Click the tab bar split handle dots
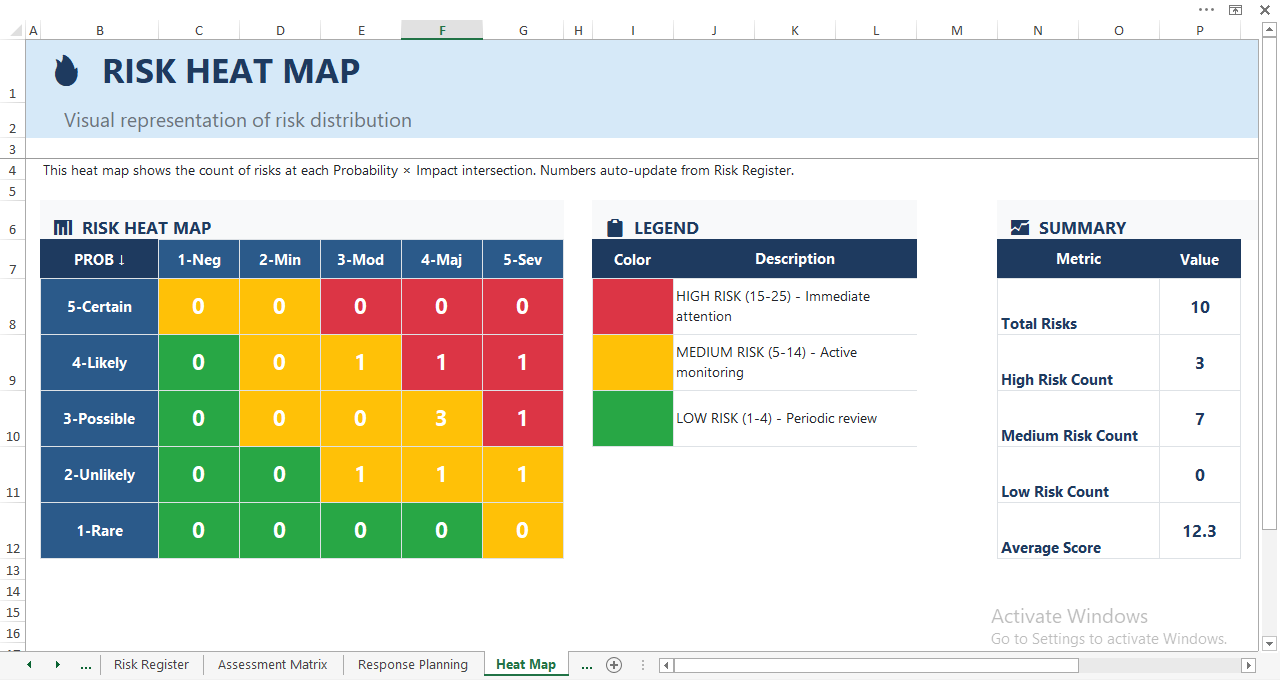This screenshot has width=1280, height=680. 641,665
